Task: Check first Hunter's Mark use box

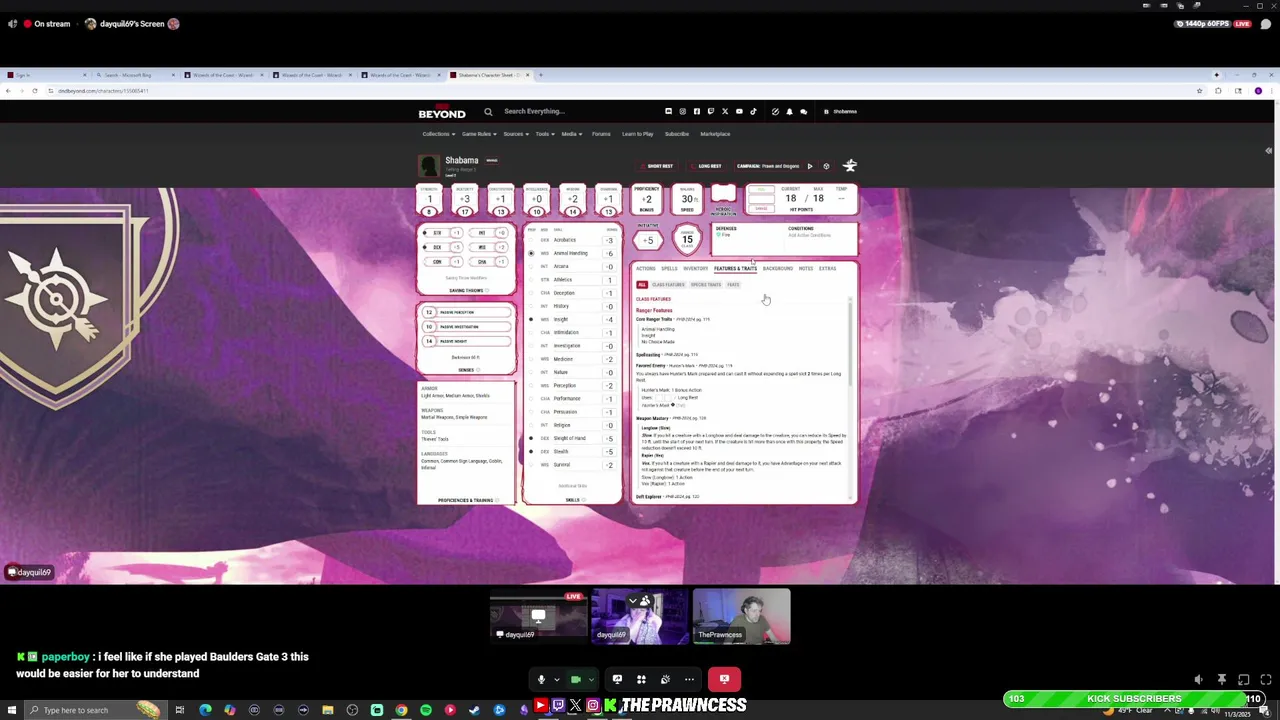Action: pyautogui.click(x=657, y=398)
